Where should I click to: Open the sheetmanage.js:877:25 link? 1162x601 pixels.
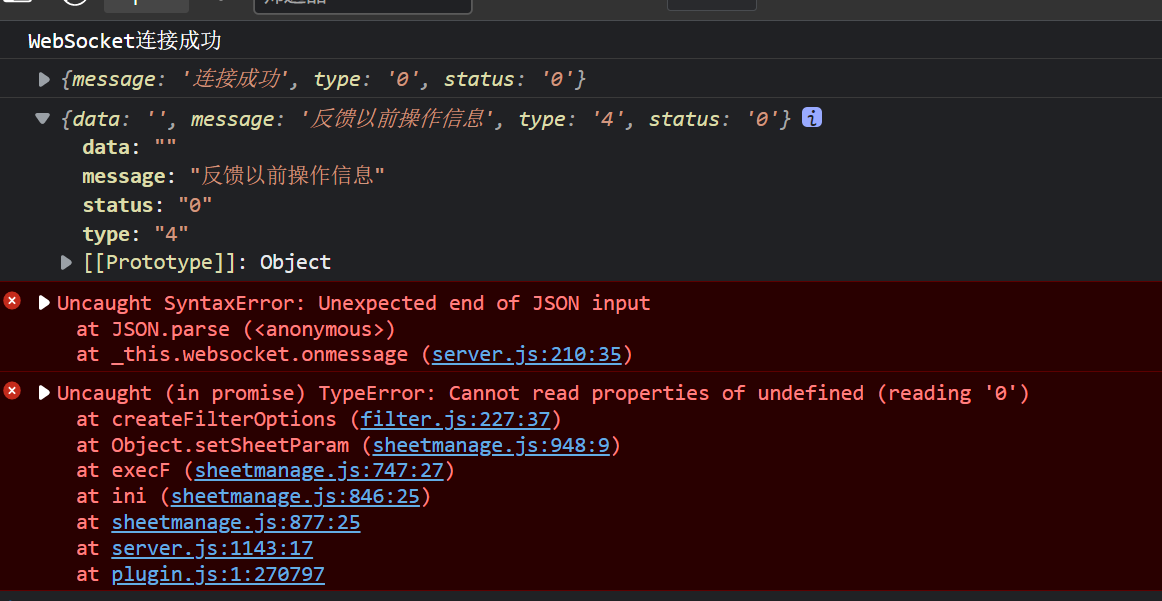point(235,522)
